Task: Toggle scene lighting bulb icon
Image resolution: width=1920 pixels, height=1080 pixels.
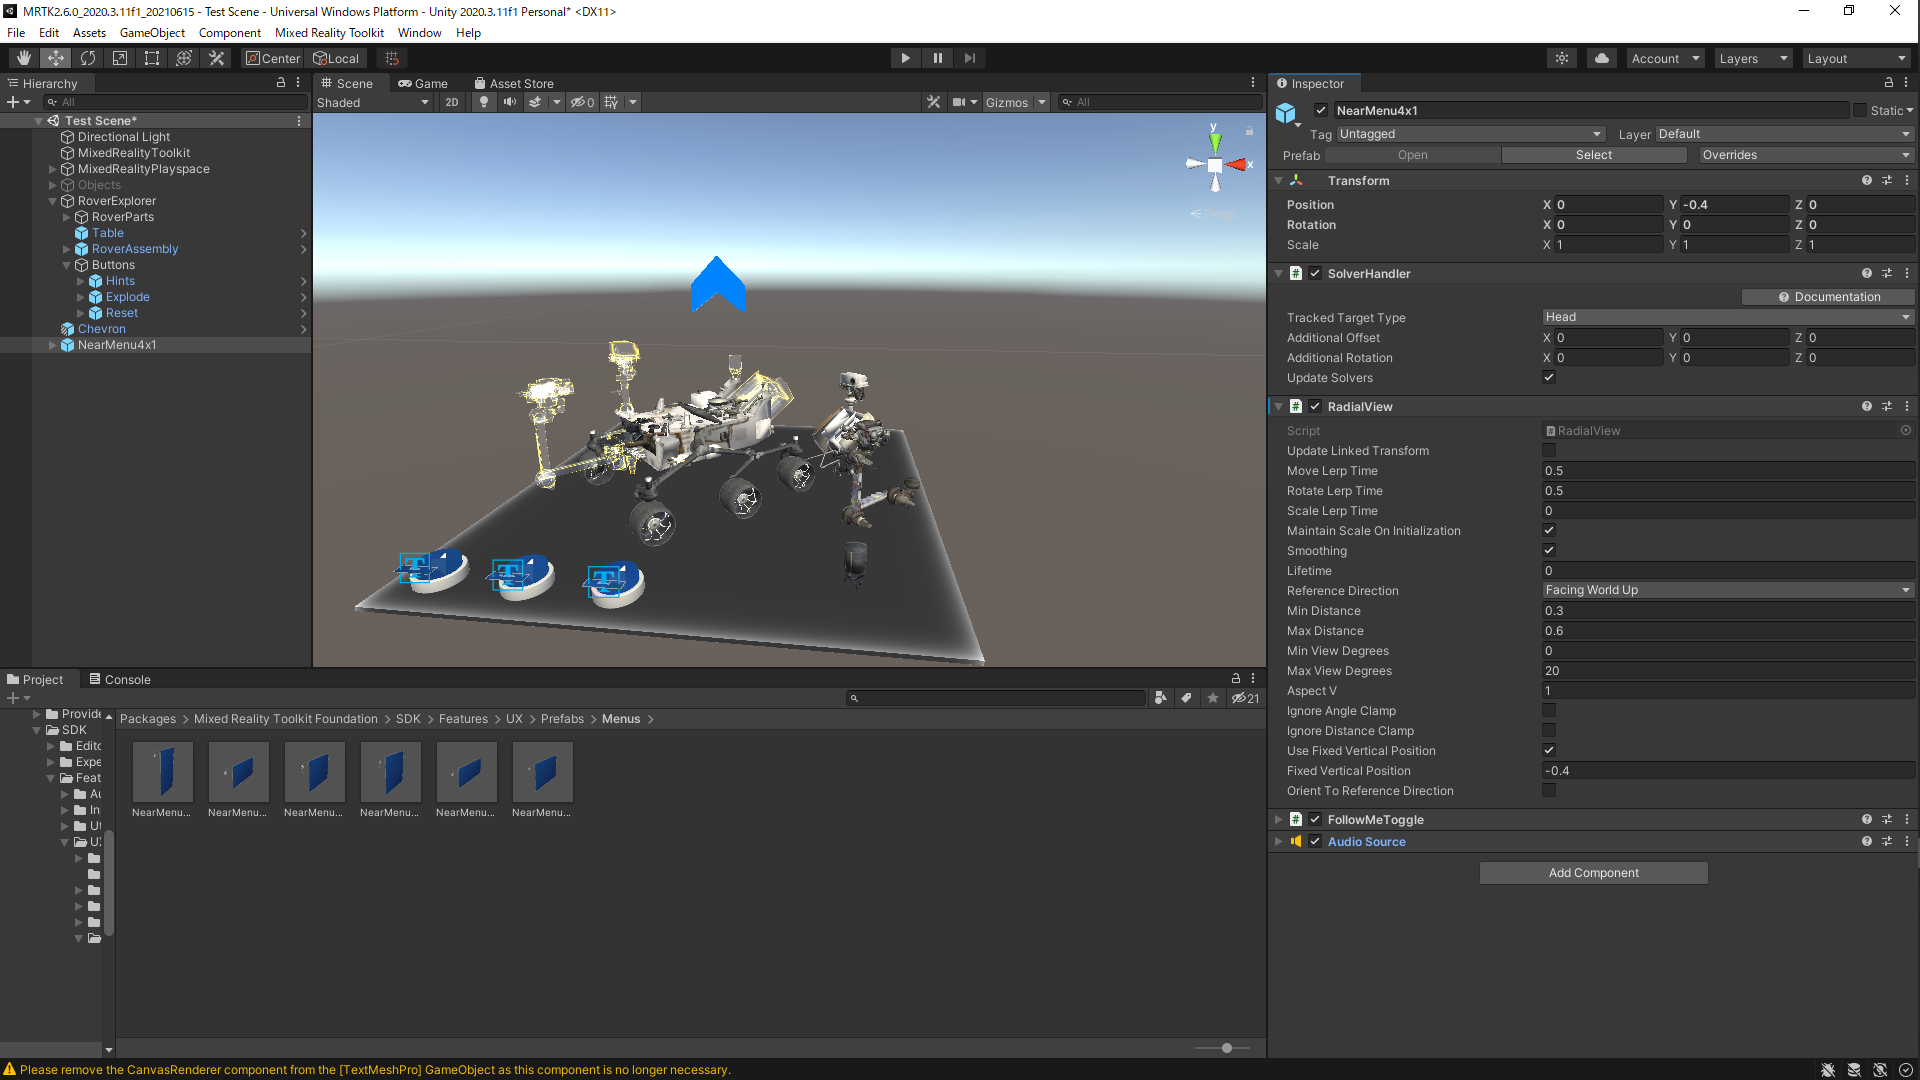Action: (484, 102)
